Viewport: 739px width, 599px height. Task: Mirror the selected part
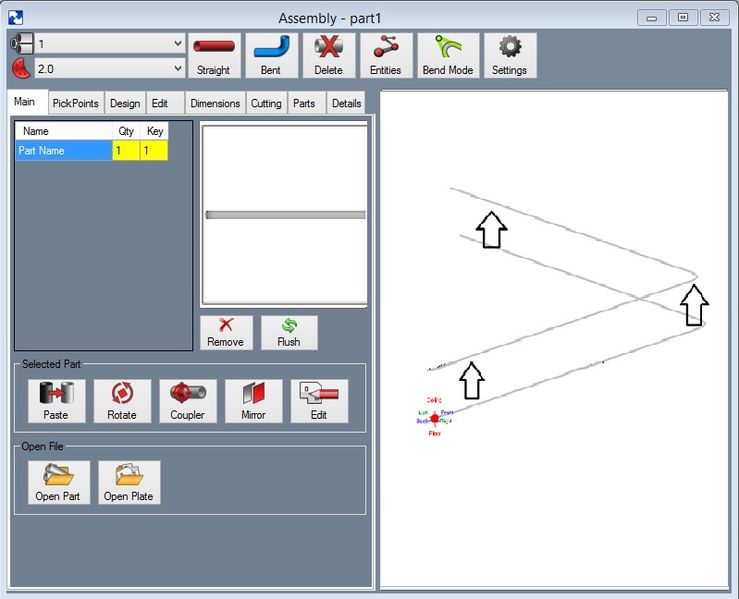click(253, 400)
